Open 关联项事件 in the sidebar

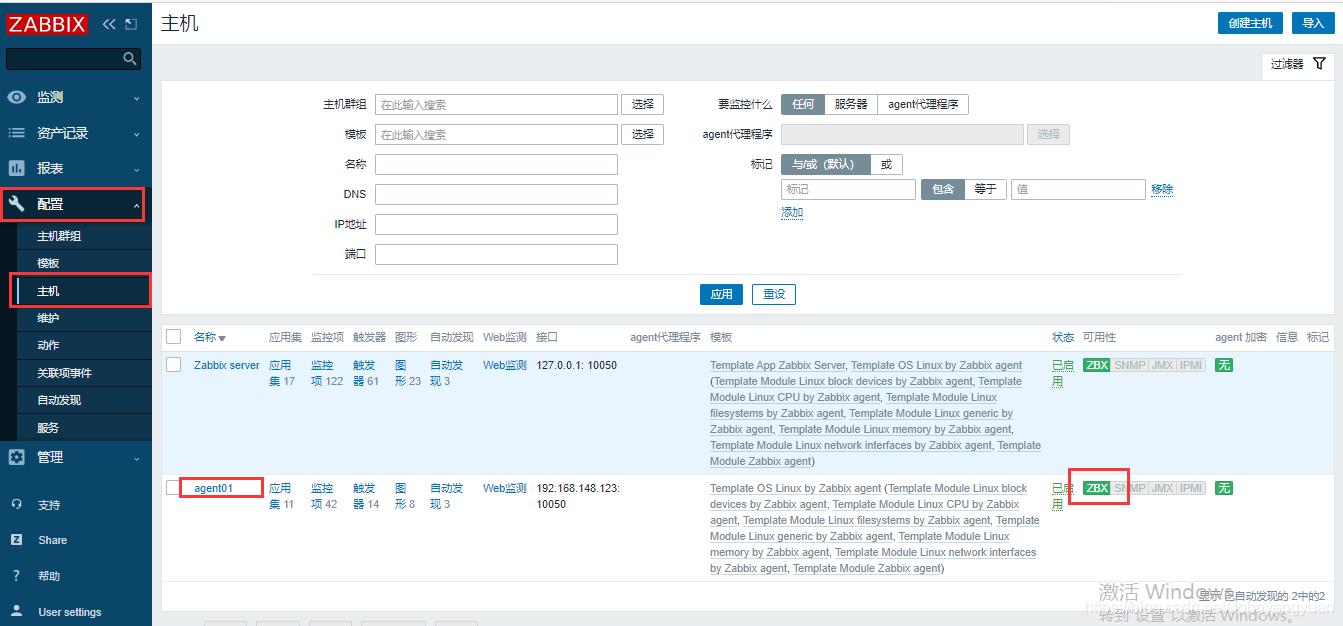(x=64, y=373)
